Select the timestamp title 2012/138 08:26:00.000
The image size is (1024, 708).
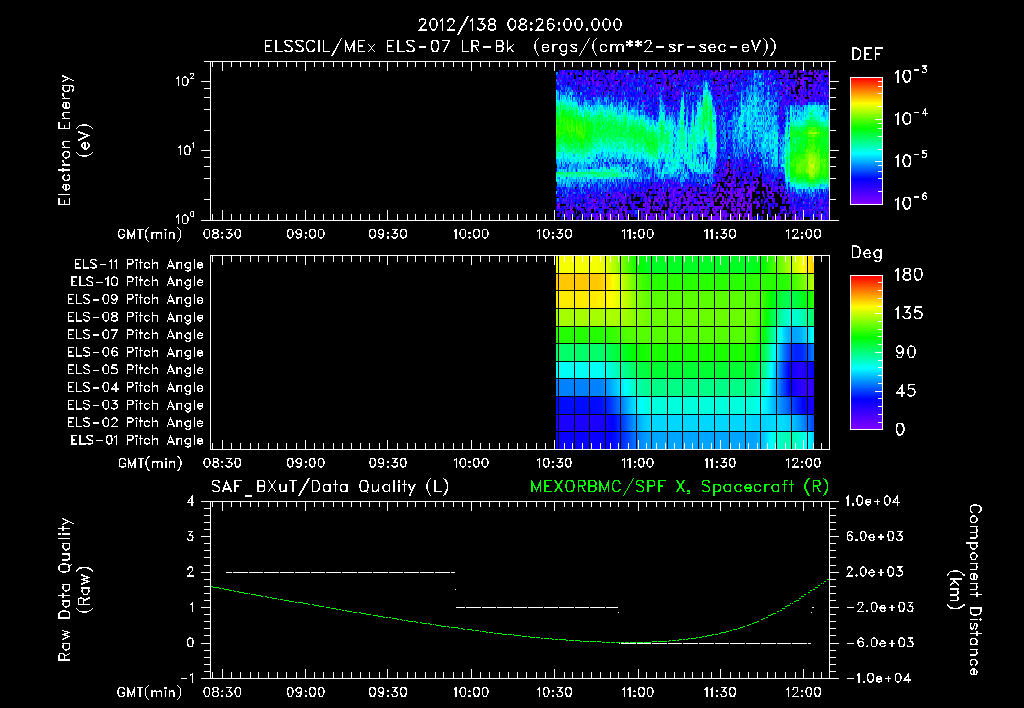(x=520, y=25)
